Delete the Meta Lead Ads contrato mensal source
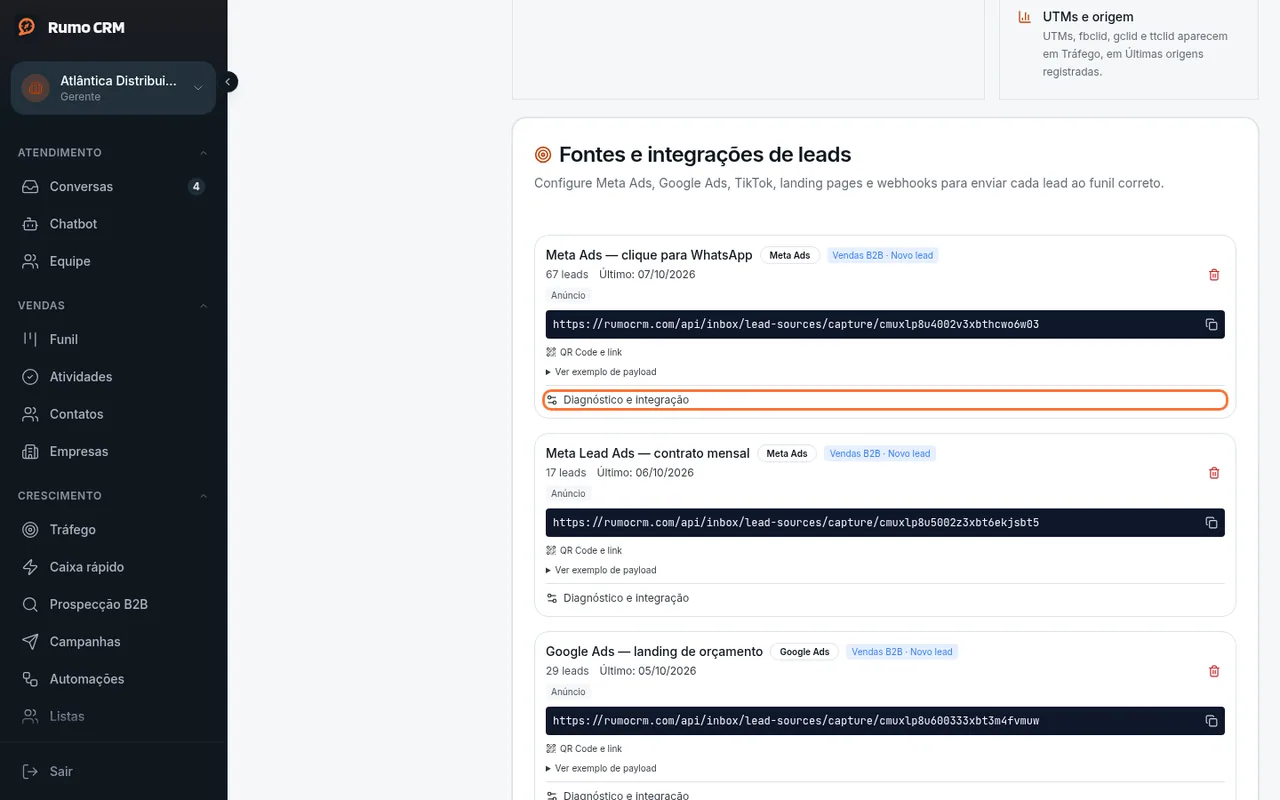 [x=1214, y=473]
